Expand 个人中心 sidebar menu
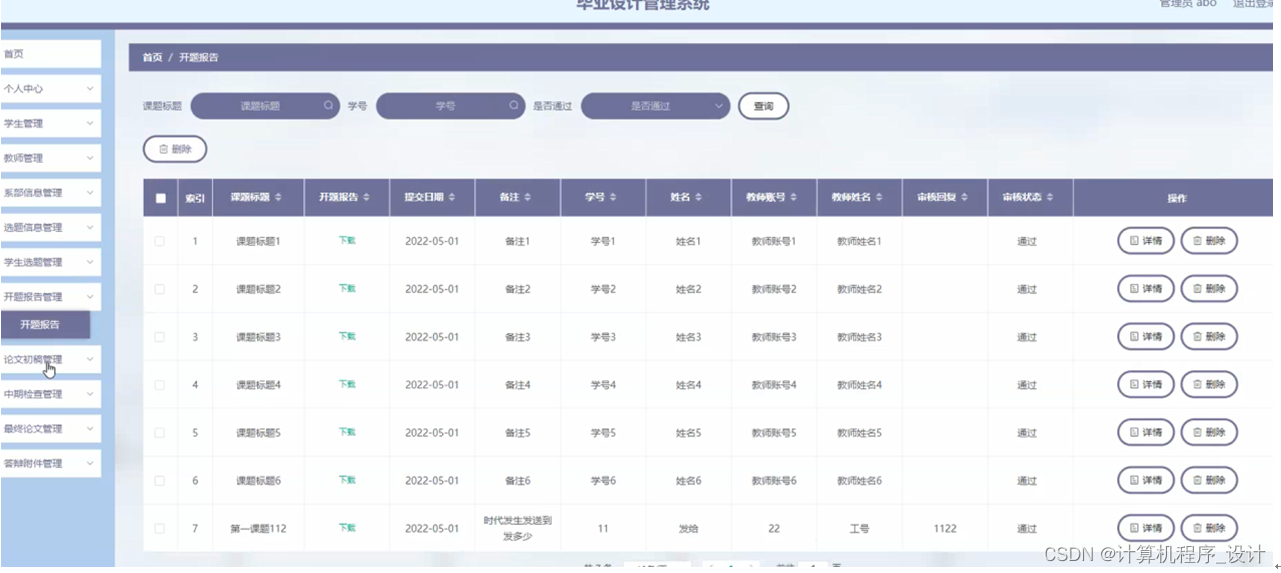 (50, 89)
